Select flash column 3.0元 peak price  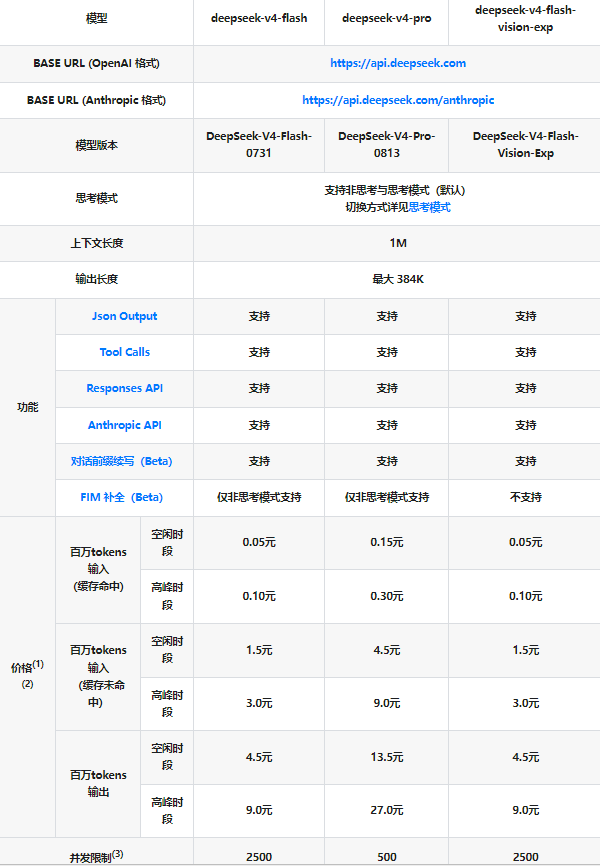pyautogui.click(x=259, y=703)
